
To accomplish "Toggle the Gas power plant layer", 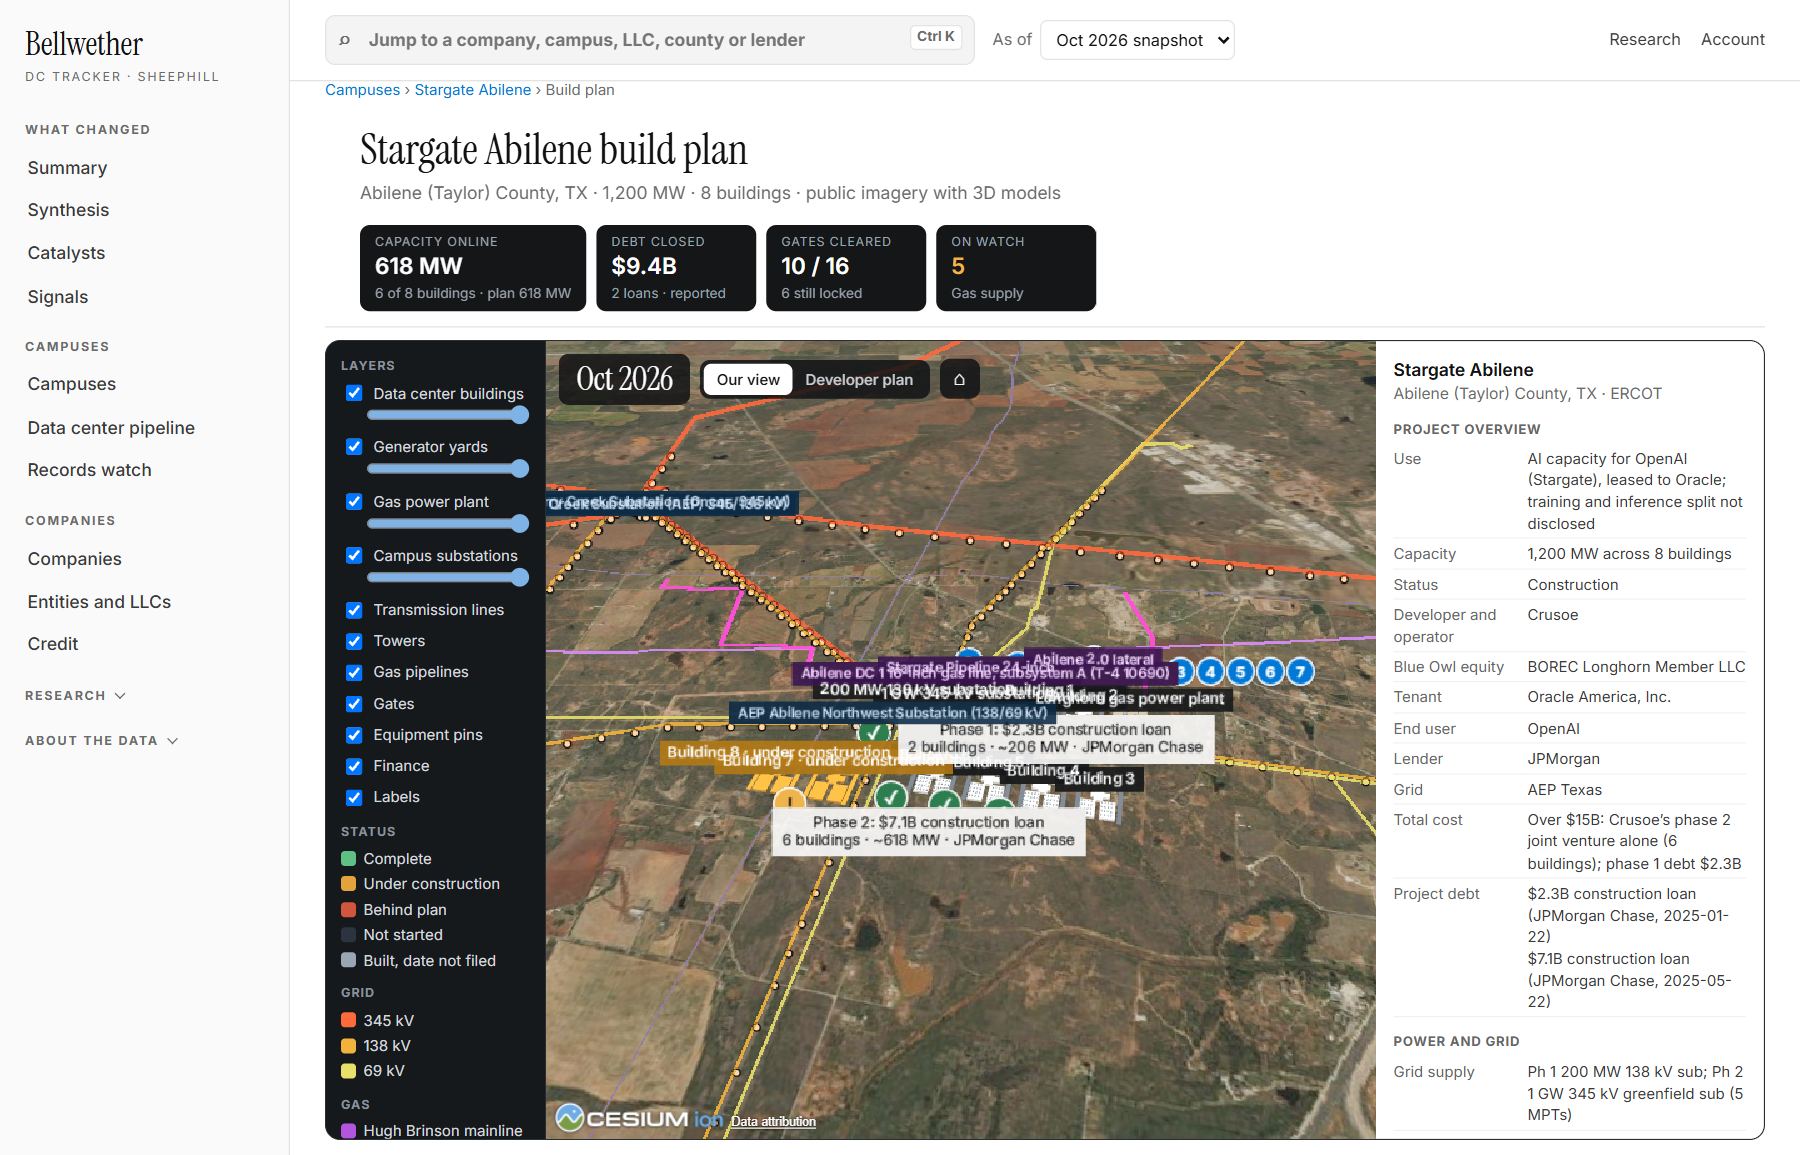I will 354,501.
